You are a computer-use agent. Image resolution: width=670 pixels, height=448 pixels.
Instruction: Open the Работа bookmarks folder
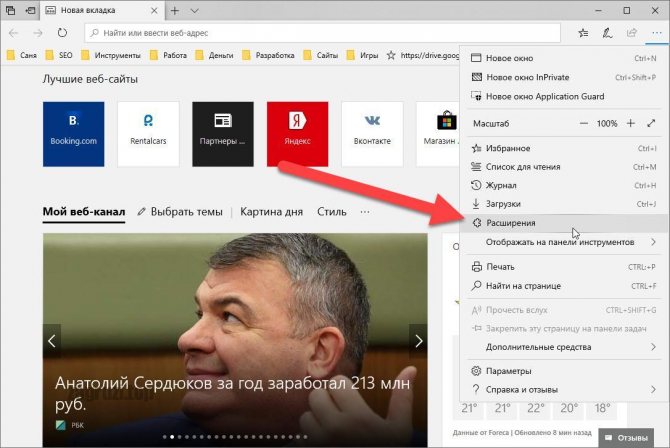click(168, 55)
